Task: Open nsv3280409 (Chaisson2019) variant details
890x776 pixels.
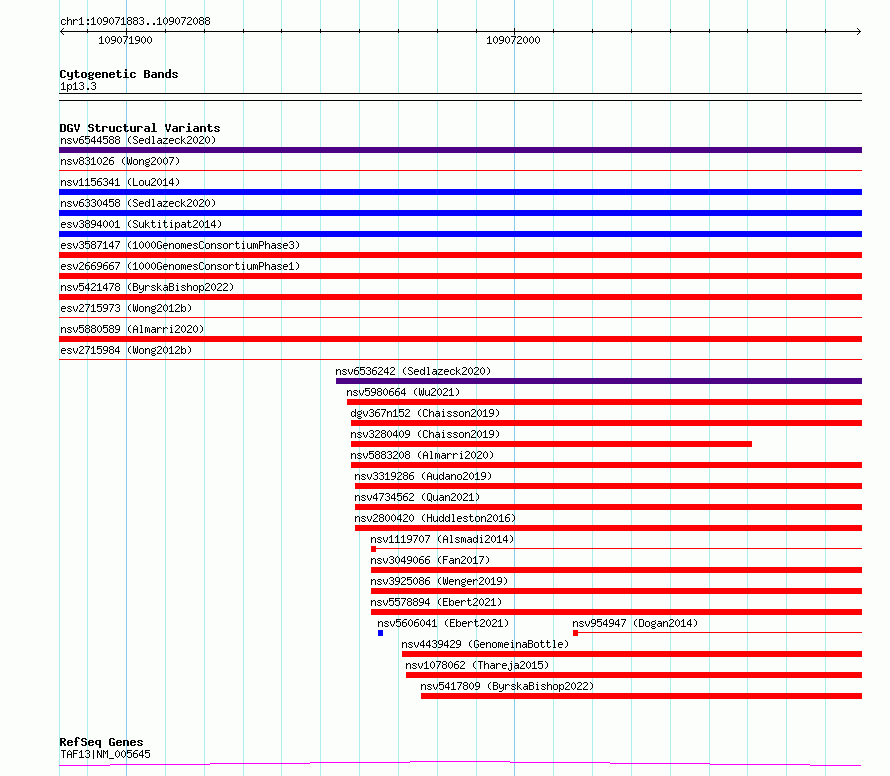Action: point(425,434)
